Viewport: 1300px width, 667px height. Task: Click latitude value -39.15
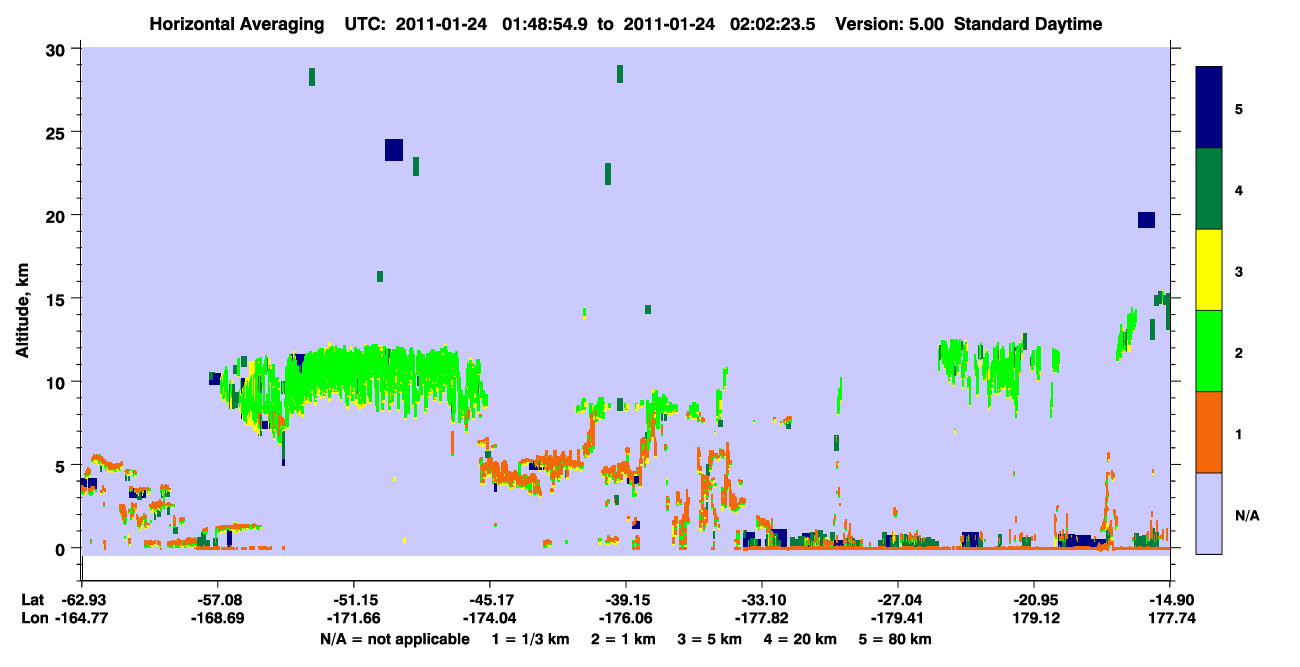[626, 600]
